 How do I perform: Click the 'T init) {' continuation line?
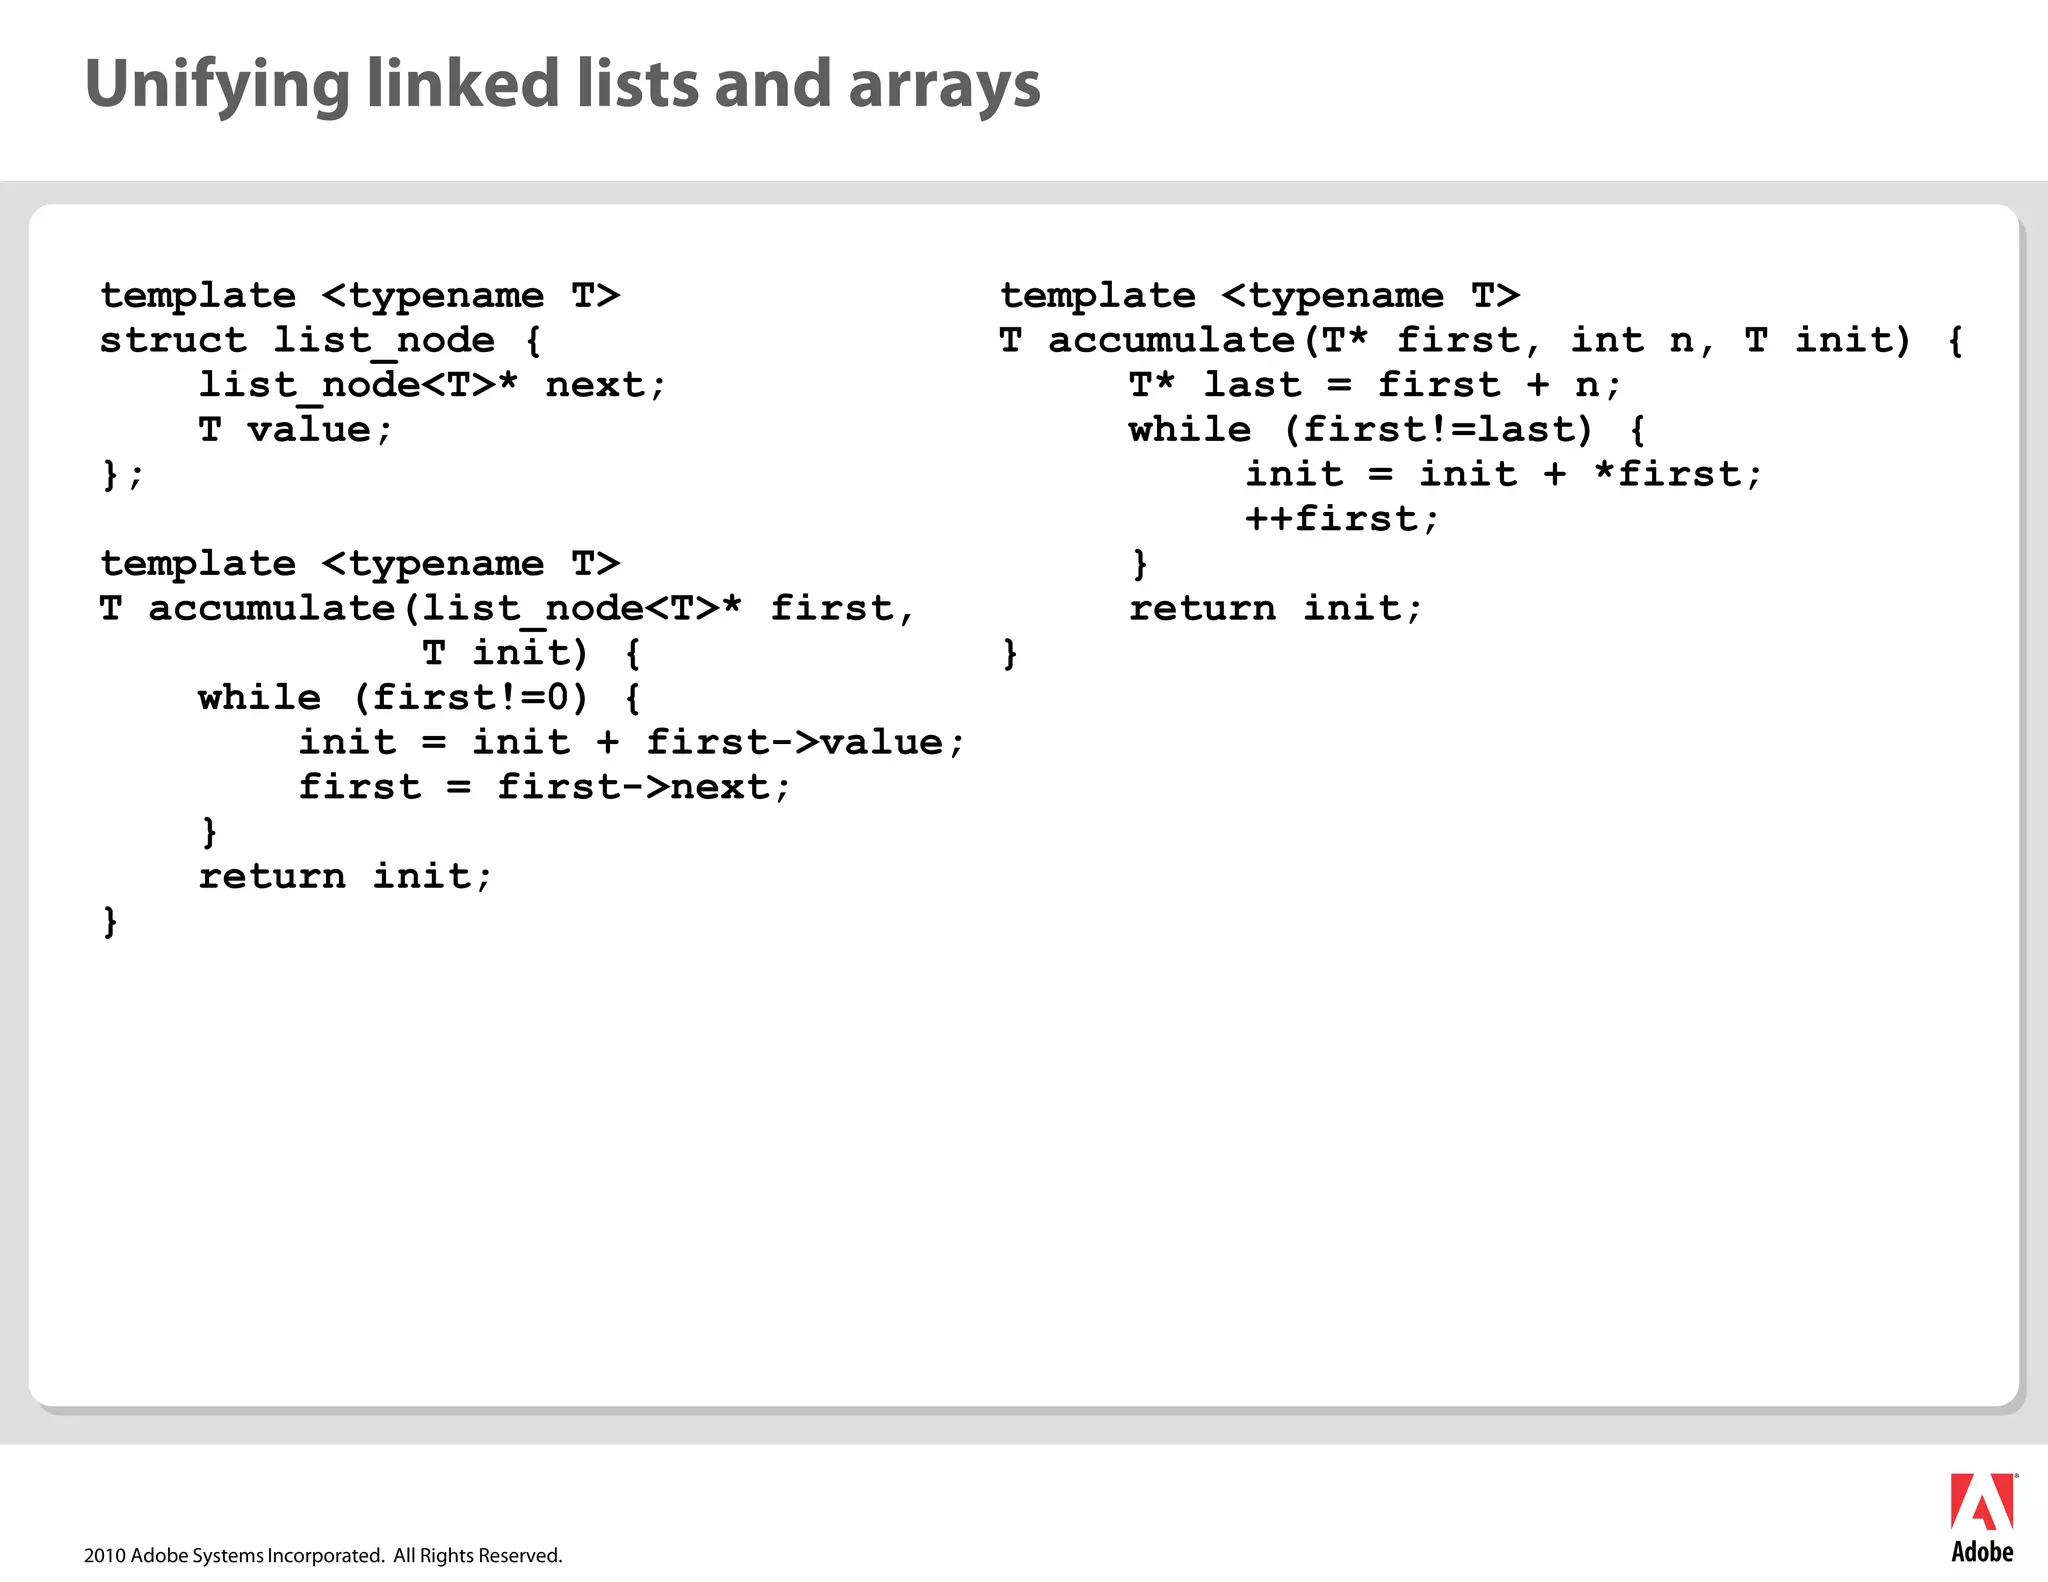[532, 653]
